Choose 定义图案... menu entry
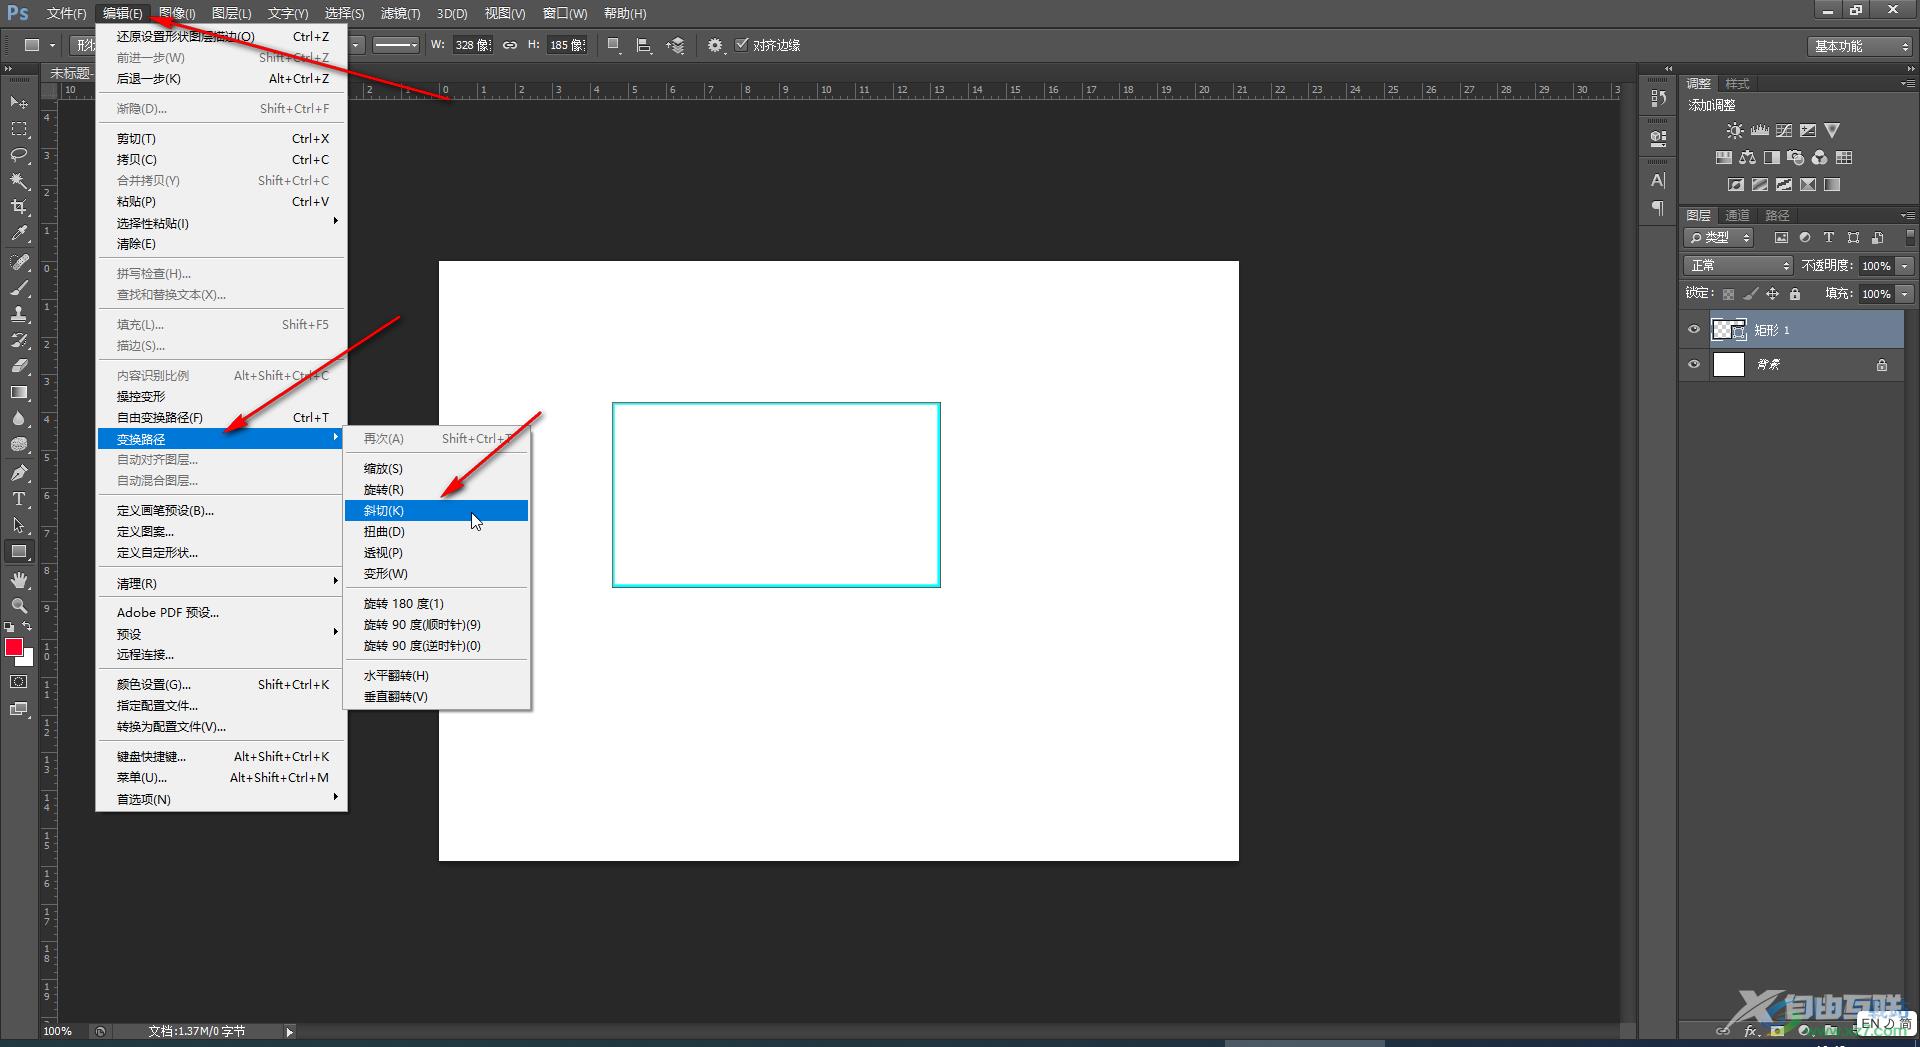 tap(221, 532)
